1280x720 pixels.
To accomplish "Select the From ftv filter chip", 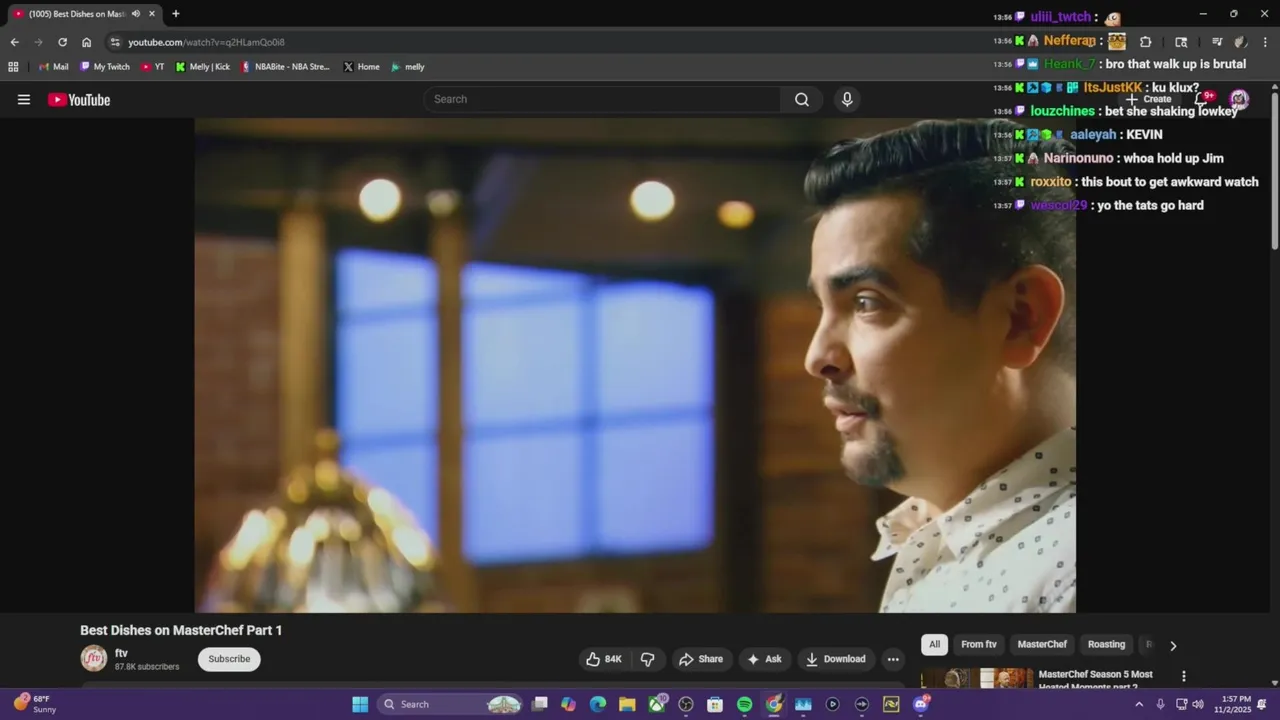I will [x=978, y=645].
